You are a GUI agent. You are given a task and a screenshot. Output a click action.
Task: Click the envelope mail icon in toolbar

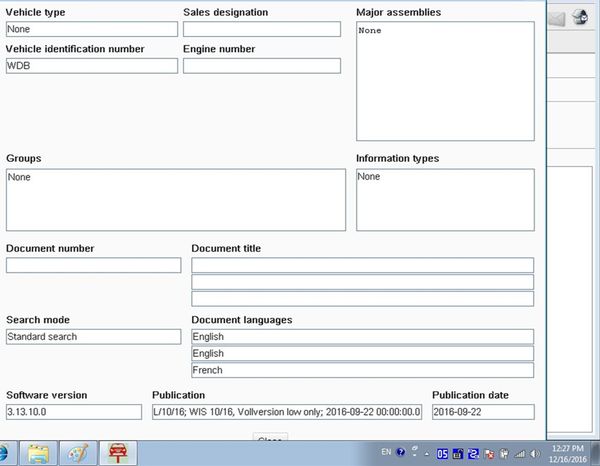[557, 18]
